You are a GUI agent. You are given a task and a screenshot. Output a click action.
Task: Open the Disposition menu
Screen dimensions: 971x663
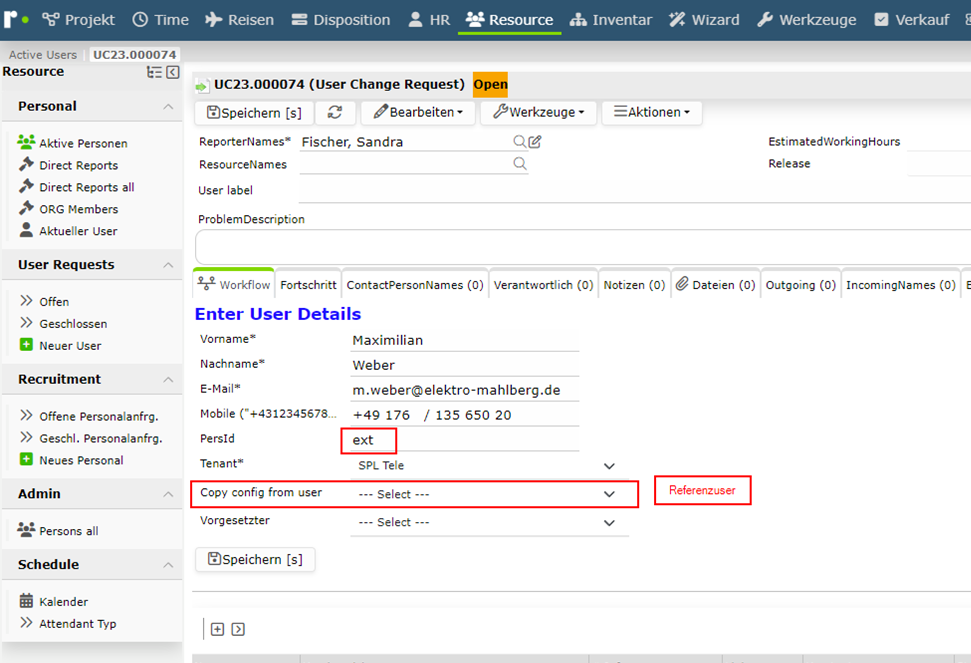(341, 20)
